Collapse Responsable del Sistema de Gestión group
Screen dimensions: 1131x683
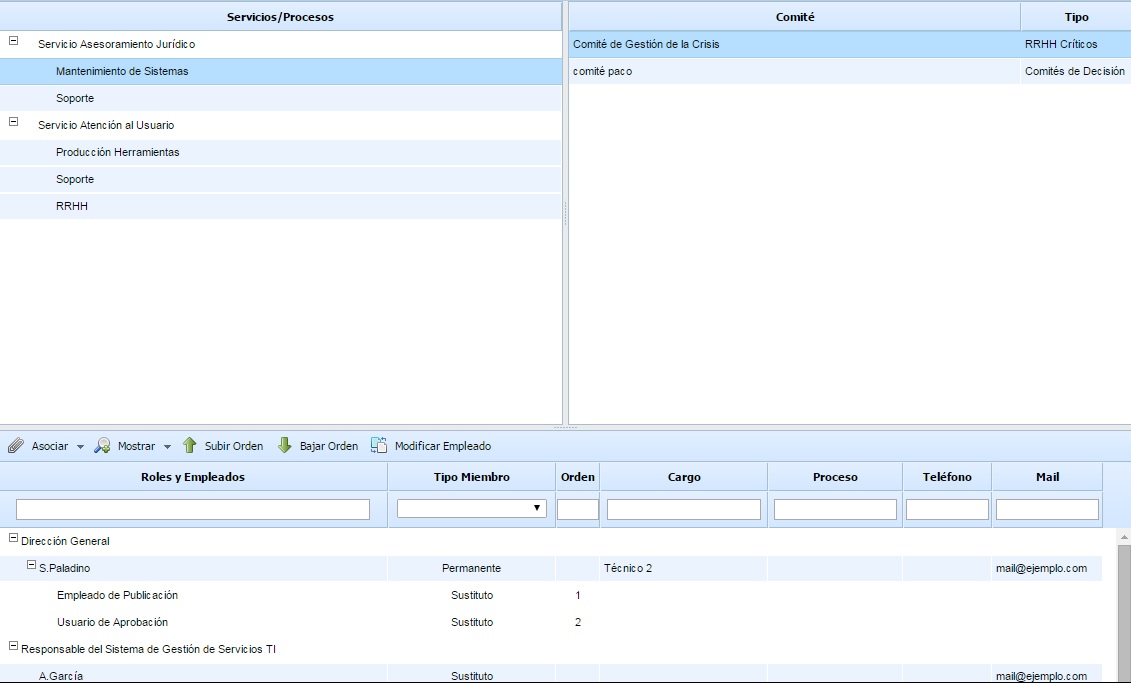pos(14,647)
